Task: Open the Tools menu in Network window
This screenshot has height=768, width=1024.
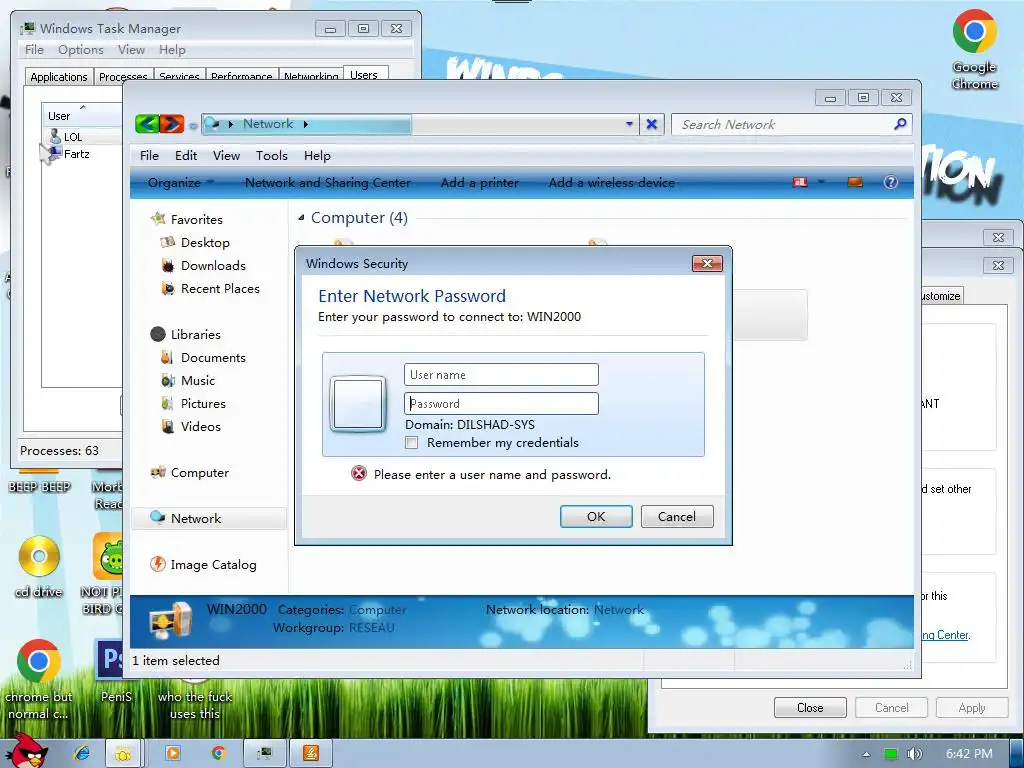Action: 272,155
